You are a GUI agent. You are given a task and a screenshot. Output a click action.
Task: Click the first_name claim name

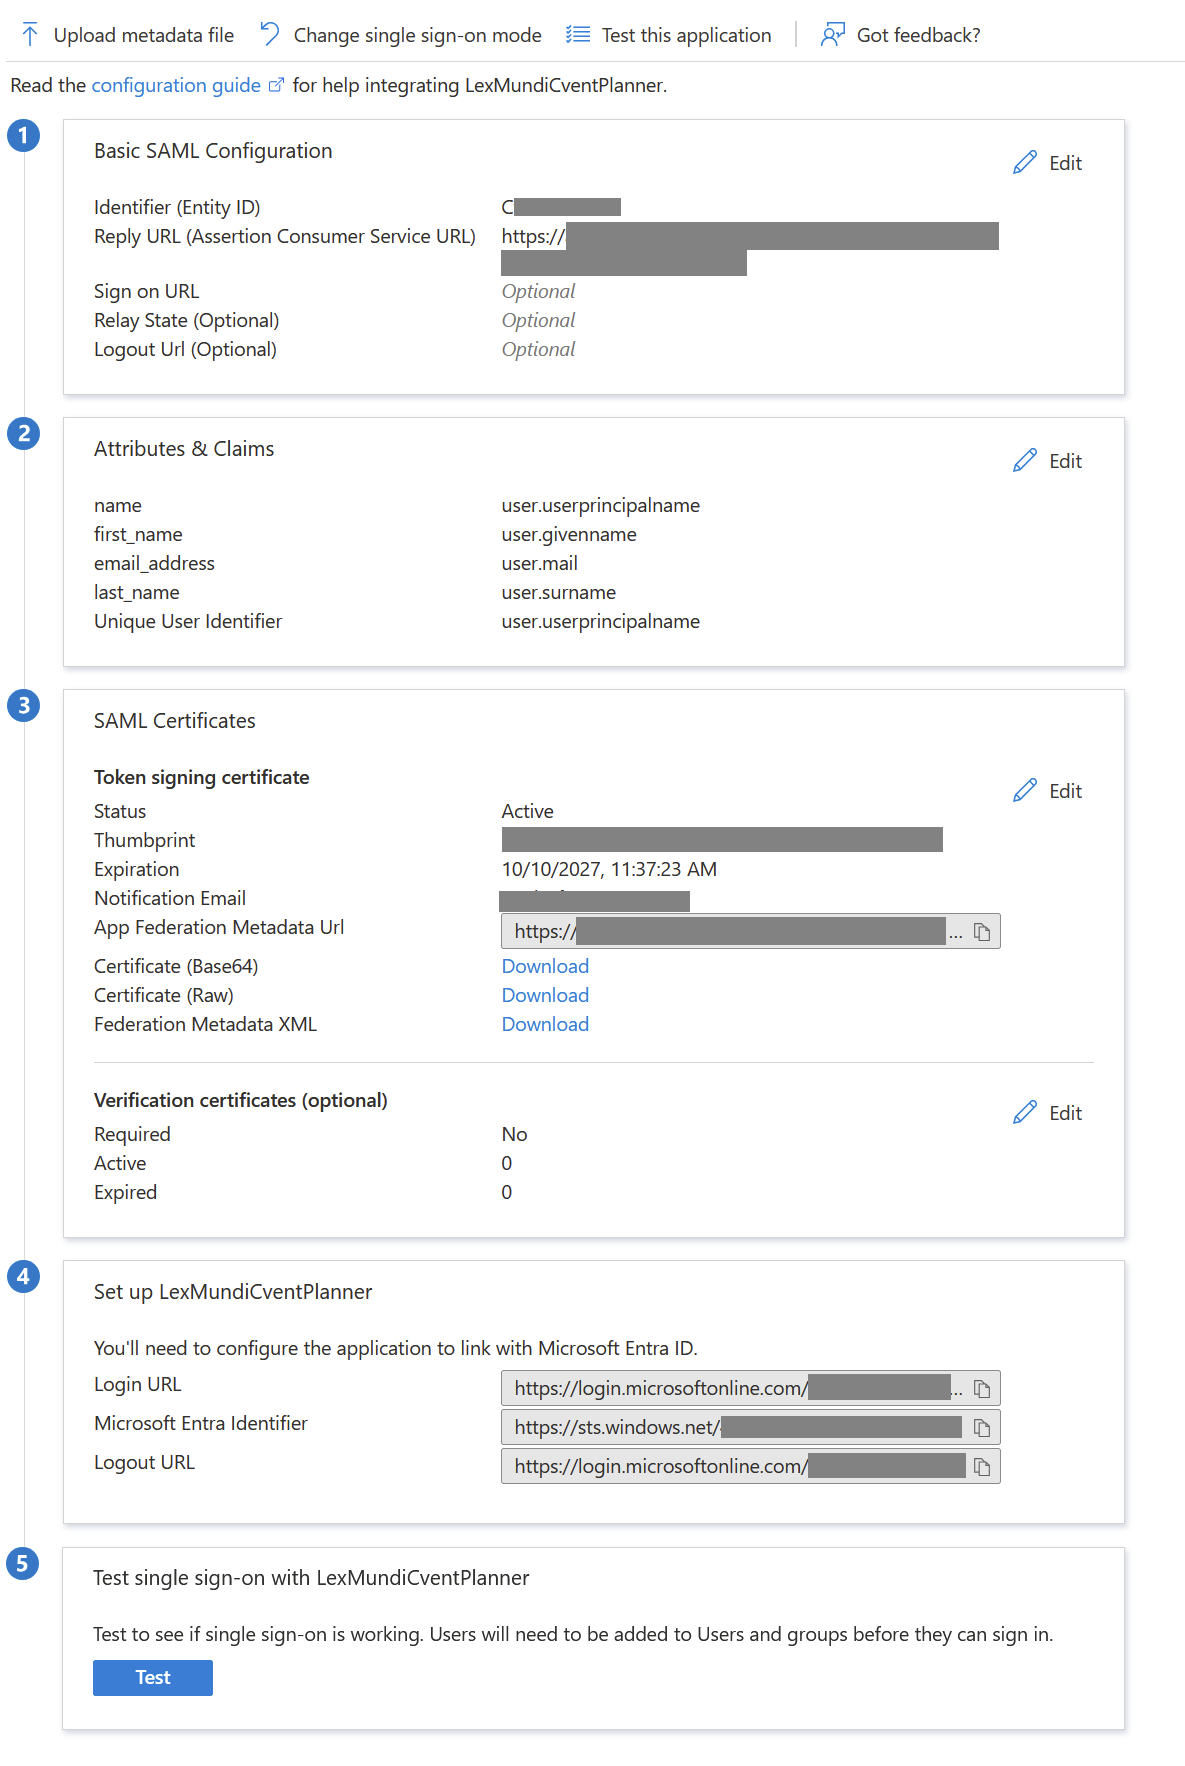(138, 534)
